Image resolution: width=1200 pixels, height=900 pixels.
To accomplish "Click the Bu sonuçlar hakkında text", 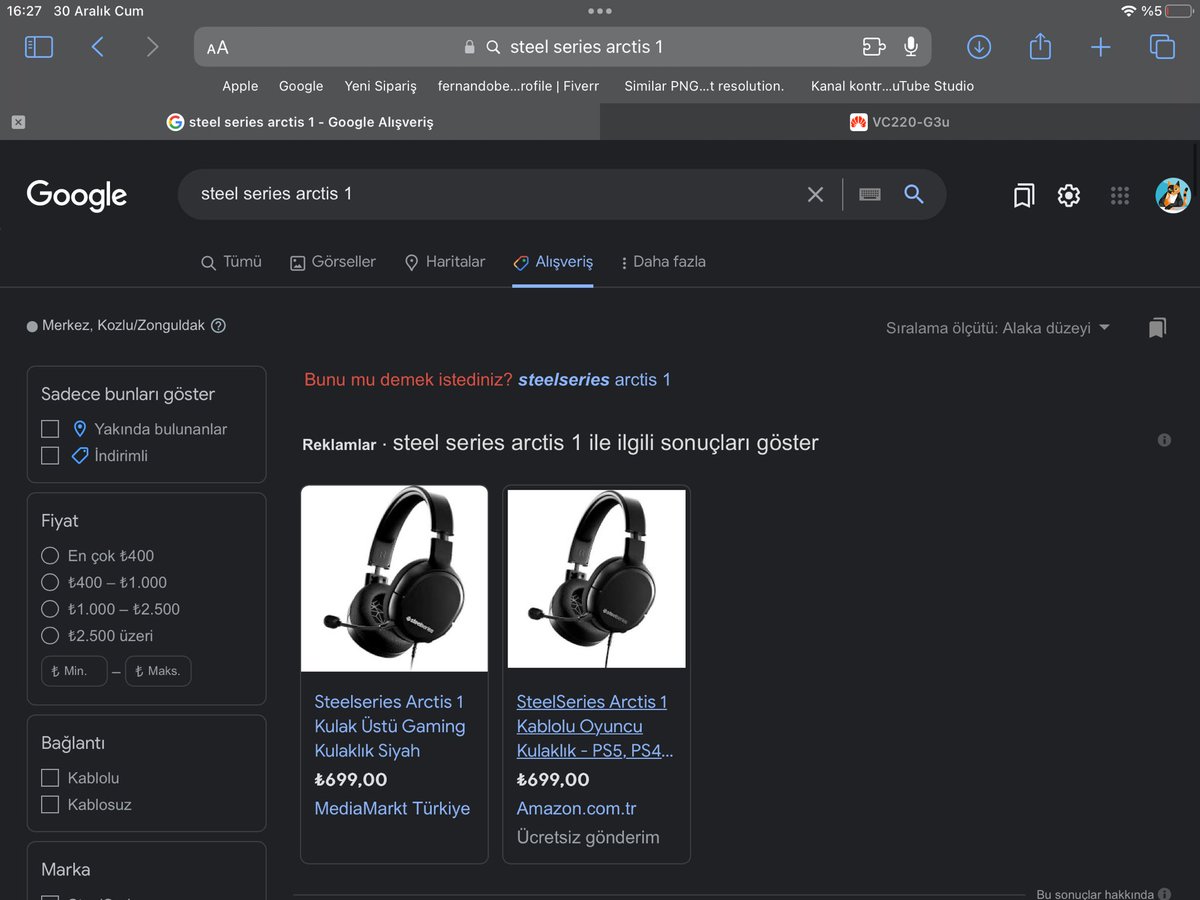I will coord(1095,895).
